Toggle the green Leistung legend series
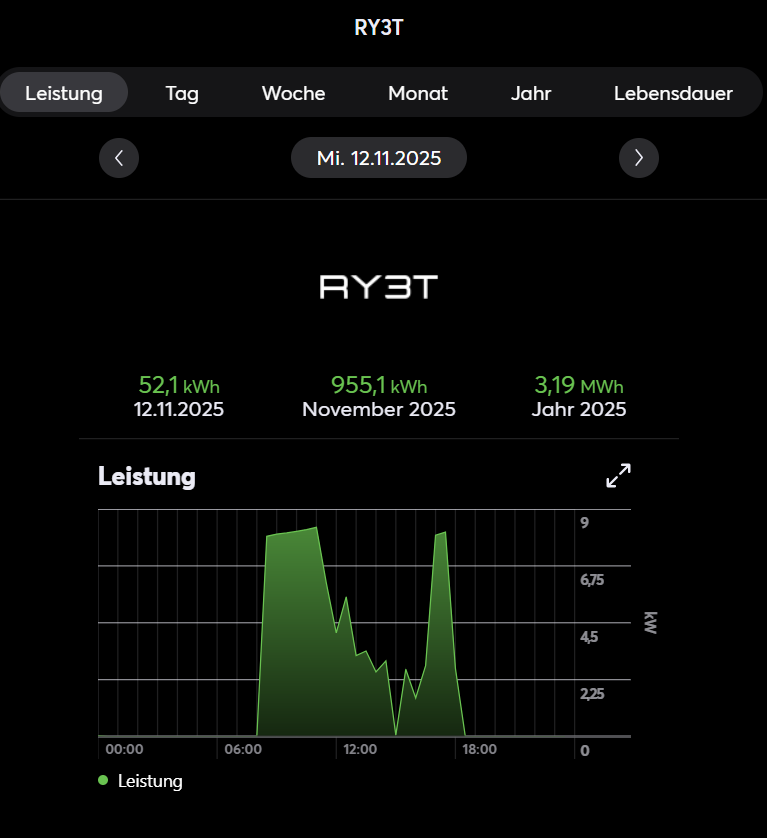The image size is (767, 838). [x=141, y=781]
